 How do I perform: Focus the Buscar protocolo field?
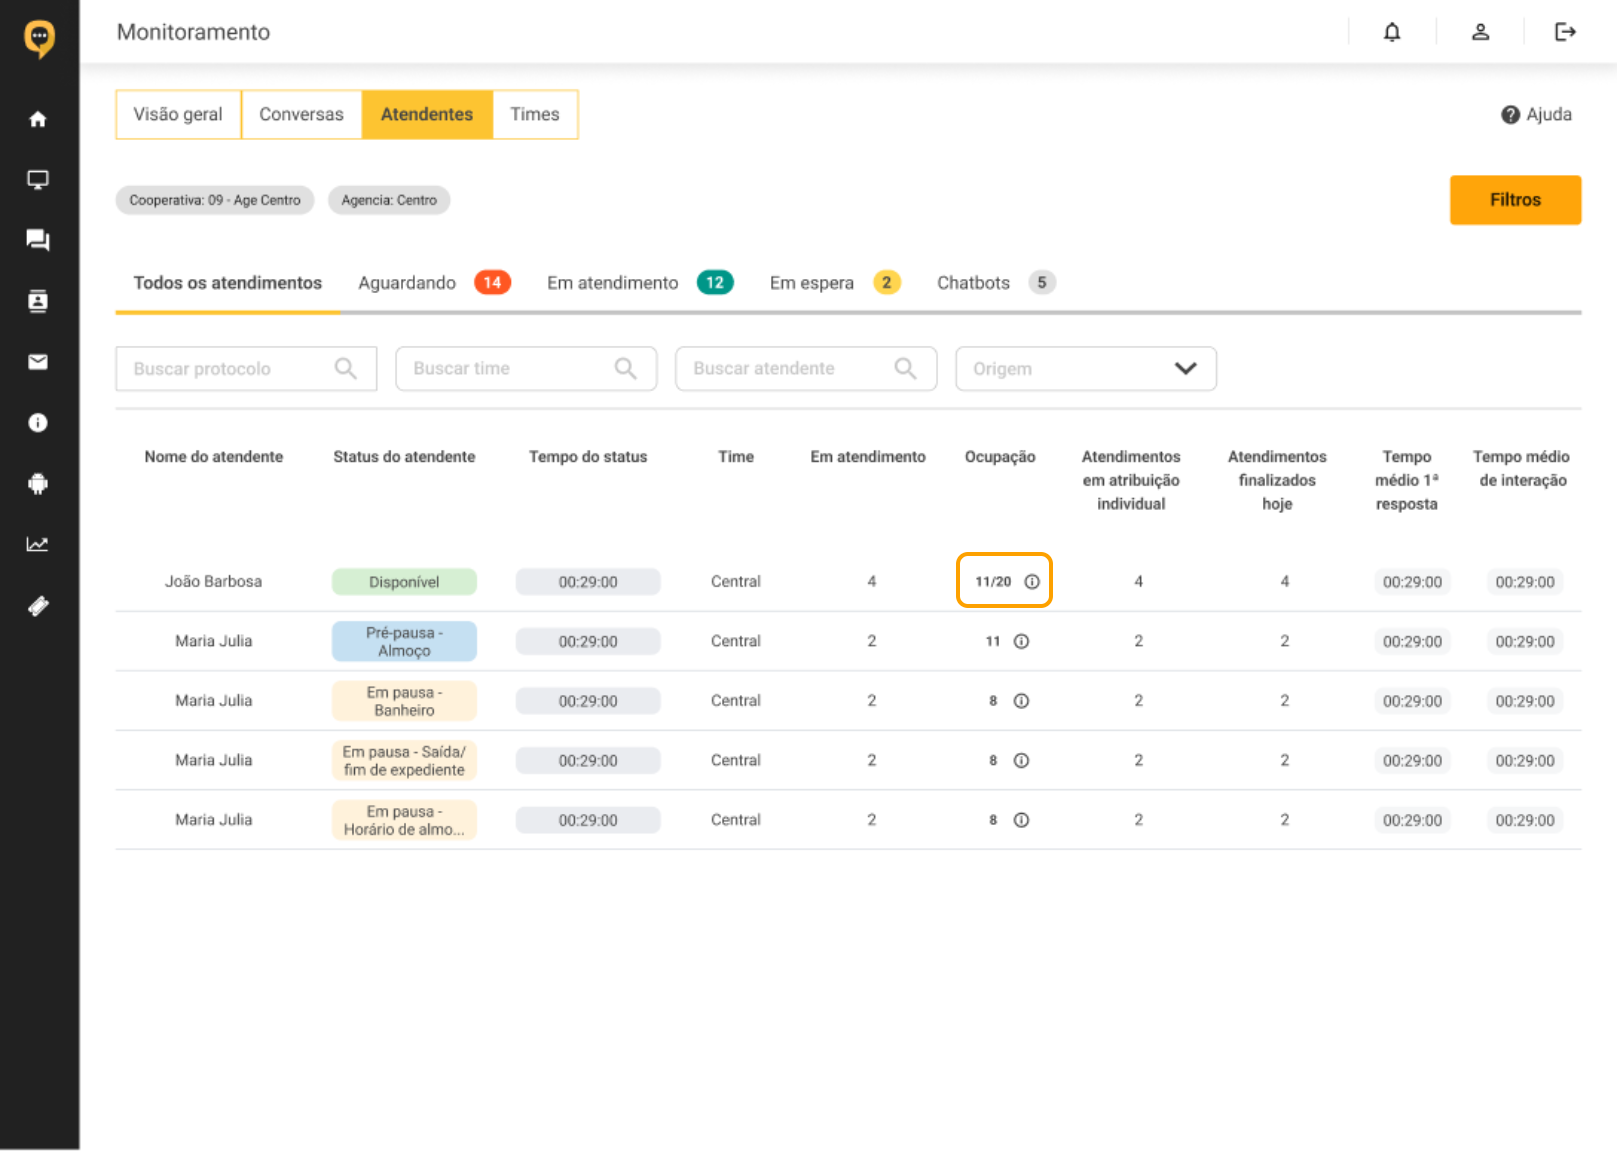tap(246, 369)
